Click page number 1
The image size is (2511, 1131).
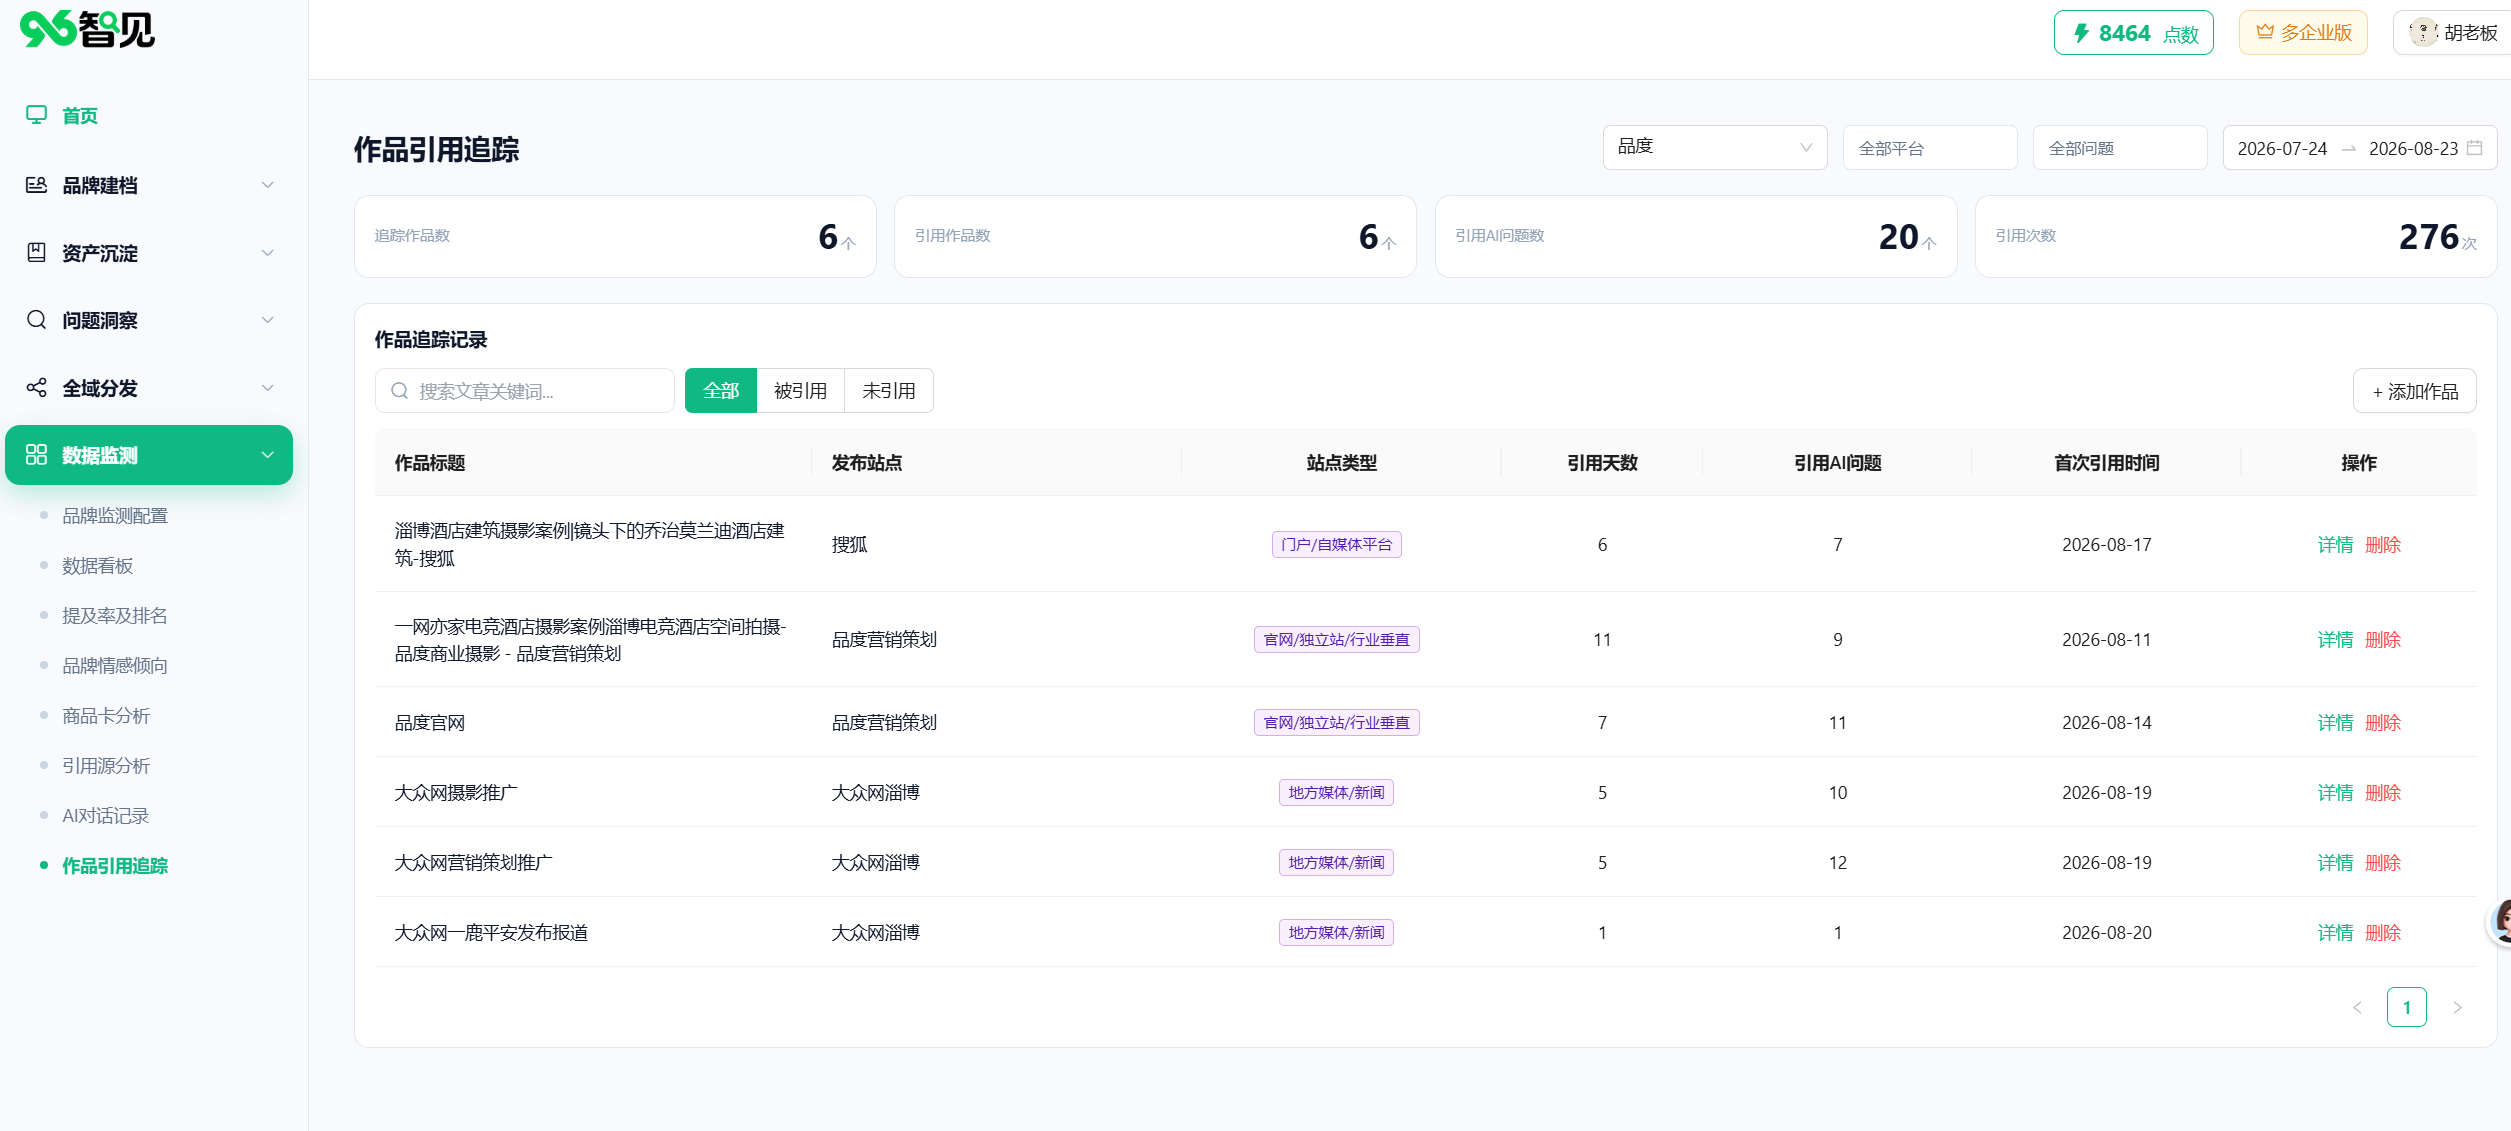tap(2407, 1007)
